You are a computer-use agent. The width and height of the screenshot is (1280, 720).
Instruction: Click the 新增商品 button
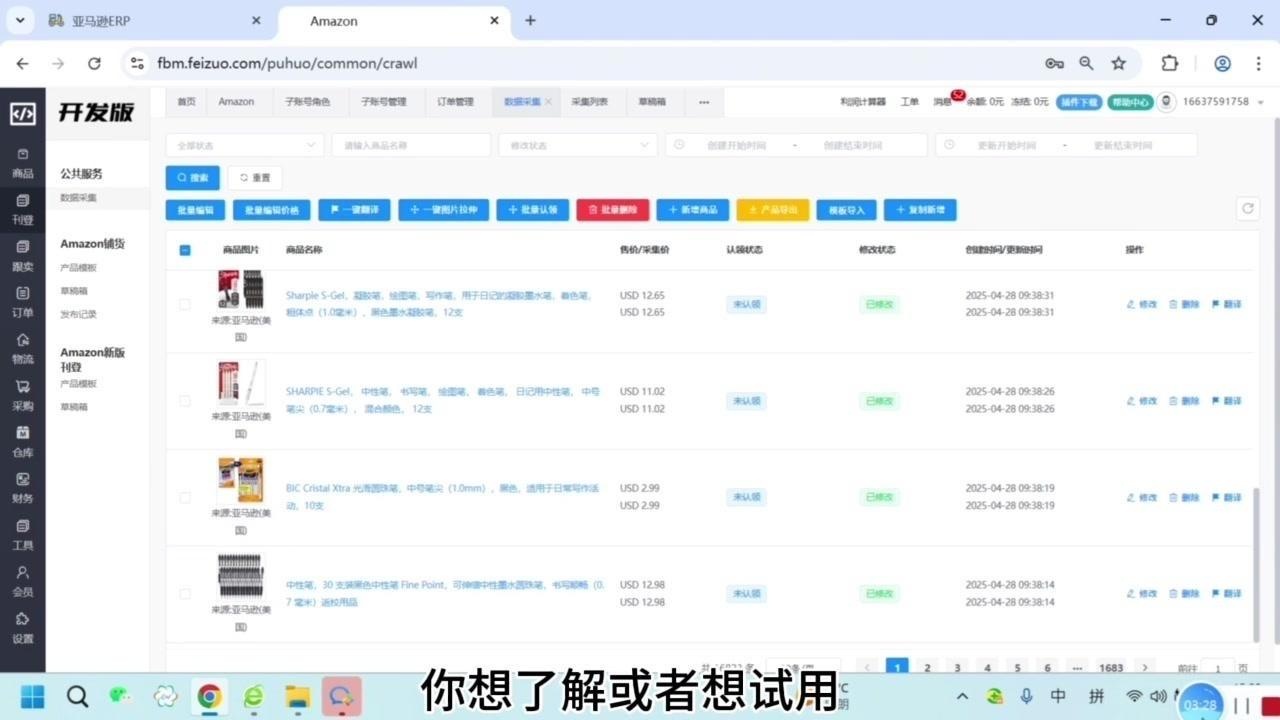(693, 210)
